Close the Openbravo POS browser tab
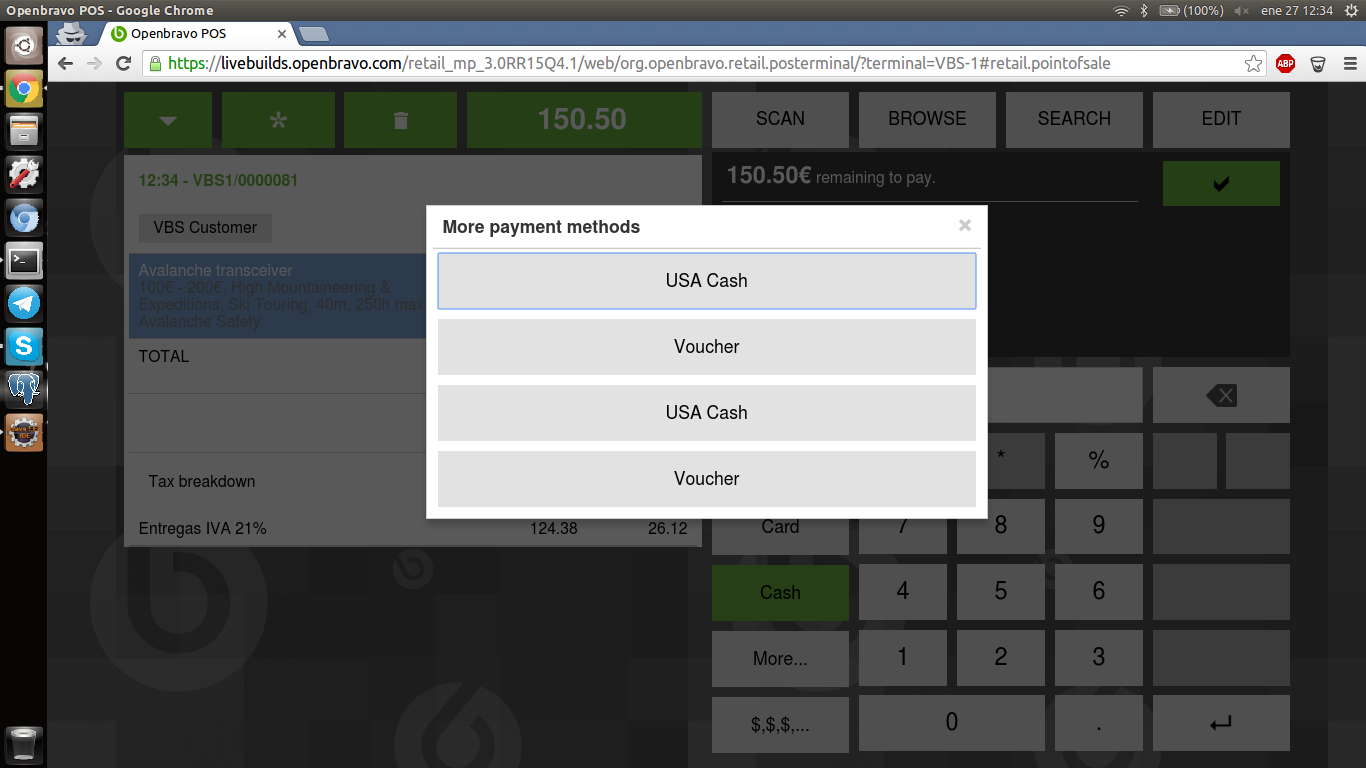1366x768 pixels. [x=282, y=34]
